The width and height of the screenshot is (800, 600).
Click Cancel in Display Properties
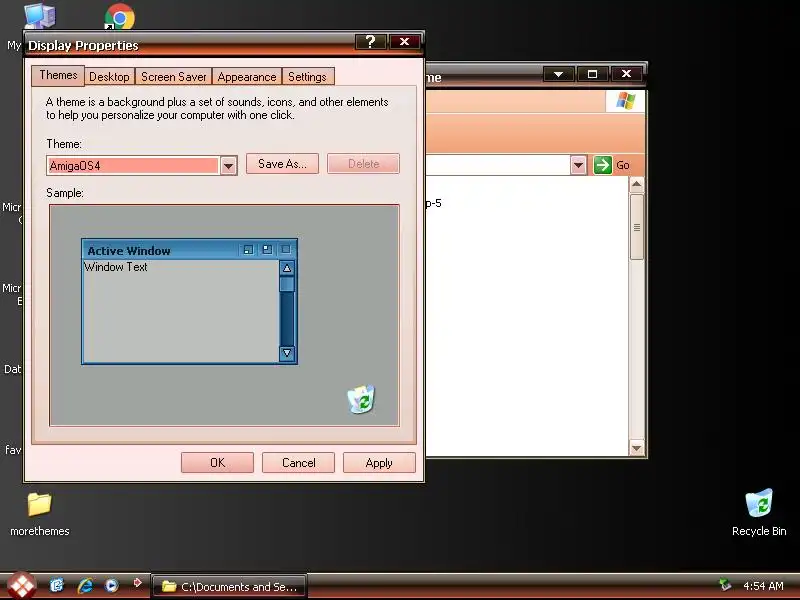pos(298,463)
